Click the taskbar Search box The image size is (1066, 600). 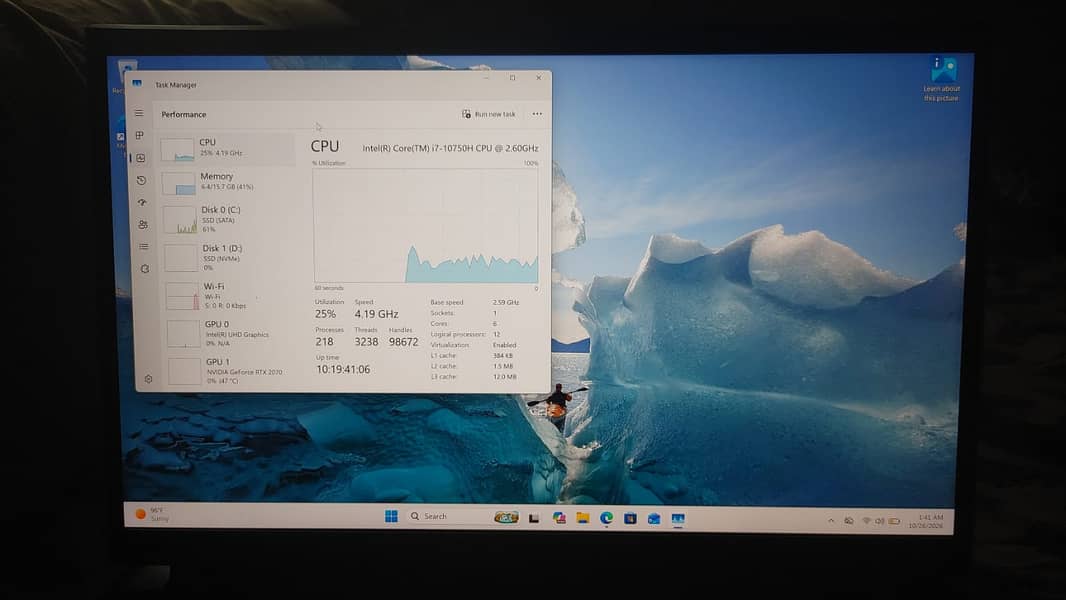pyautogui.click(x=463, y=516)
